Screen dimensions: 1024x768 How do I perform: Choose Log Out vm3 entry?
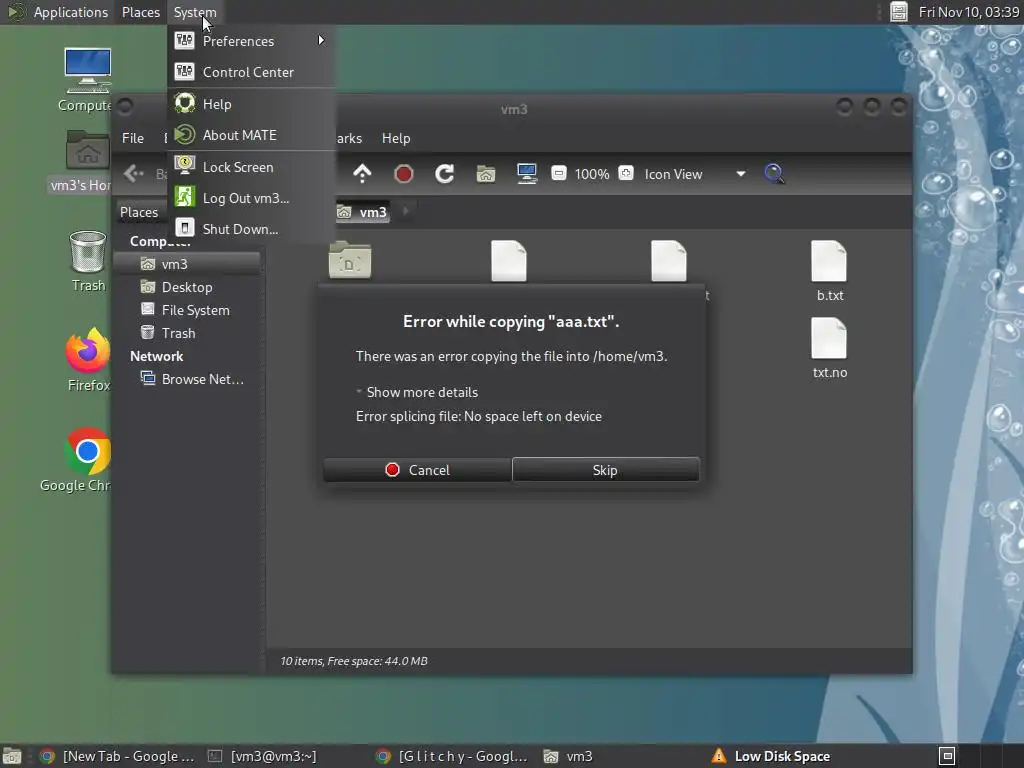[251, 198]
